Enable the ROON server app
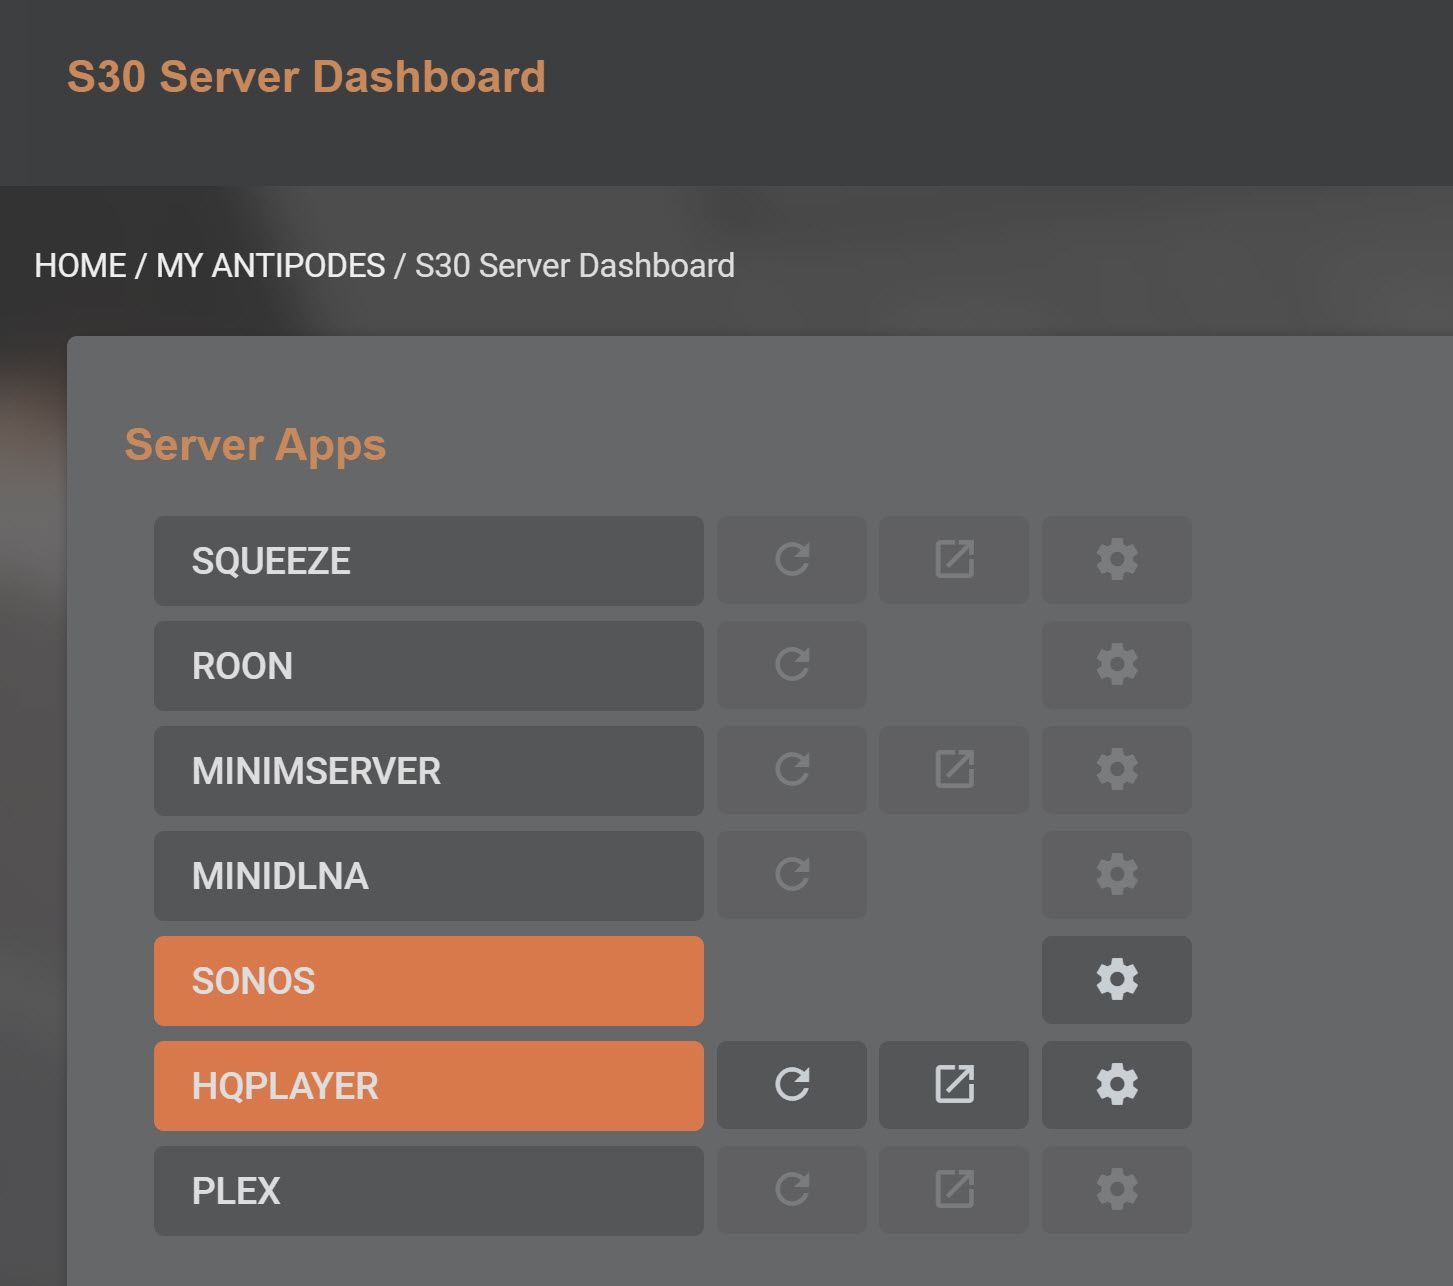 pos(428,666)
